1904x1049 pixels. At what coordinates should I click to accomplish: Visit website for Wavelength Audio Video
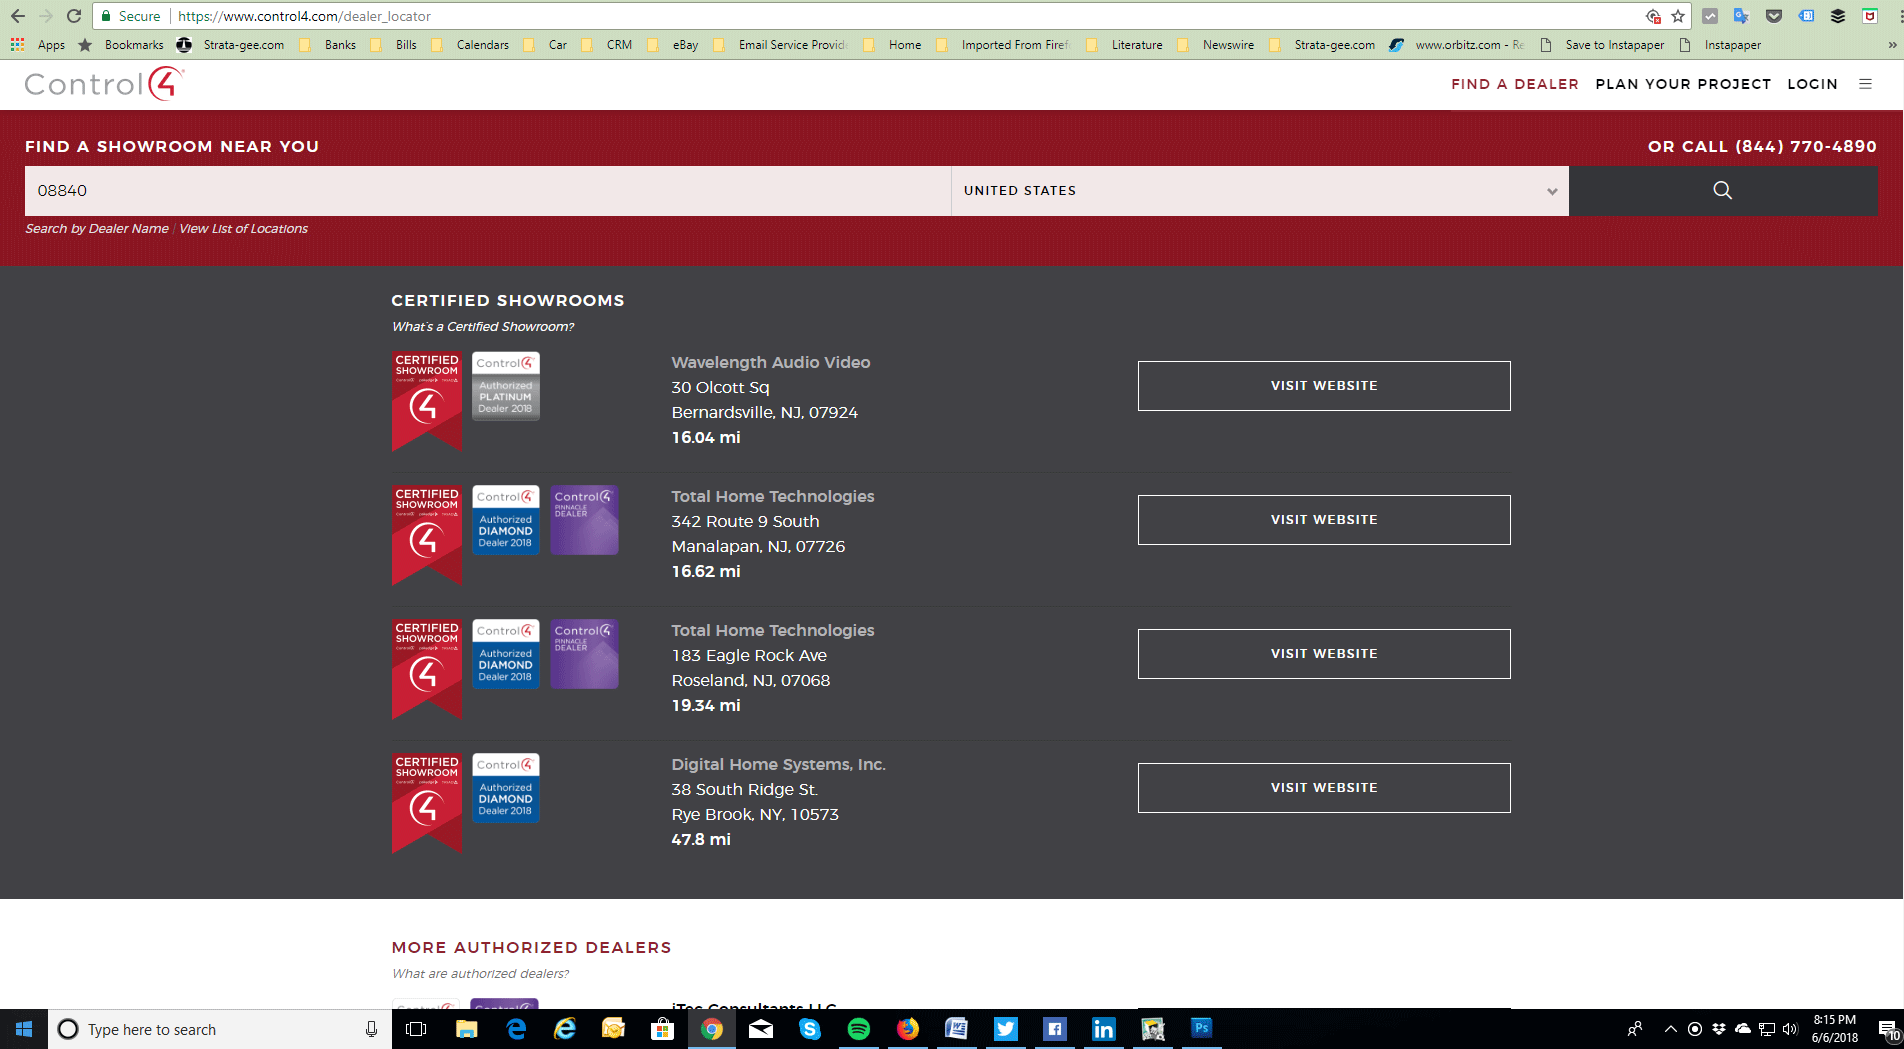click(x=1324, y=386)
